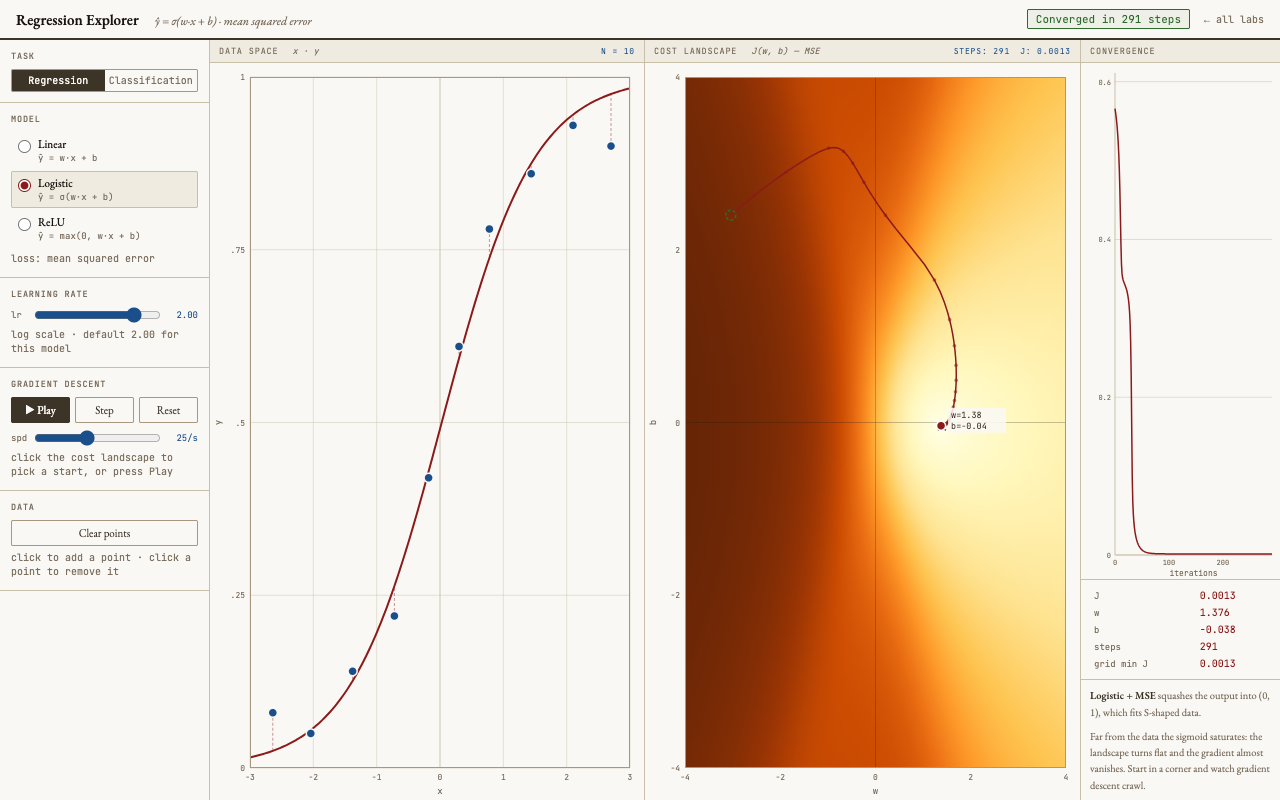1280x800 pixels.
Task: Click the N = 10 label
Action: coord(617,51)
